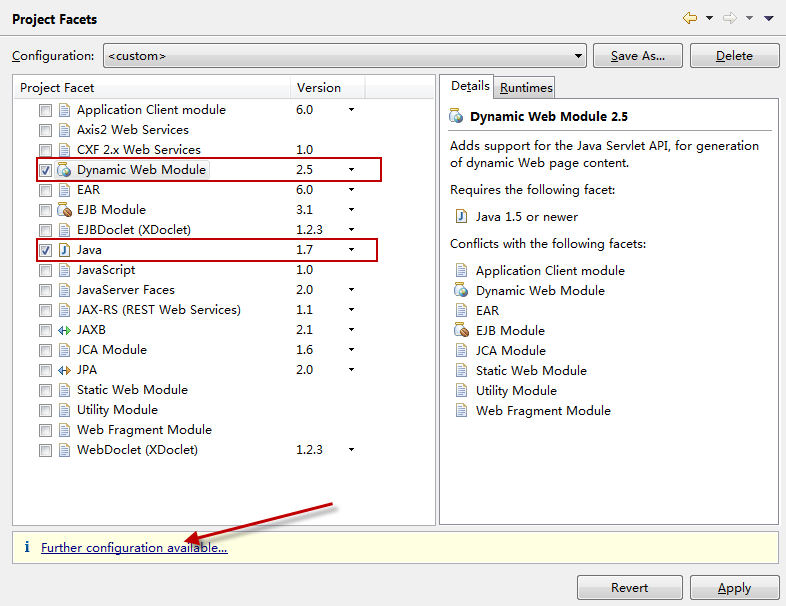Open version dropdown for Dynamic Web Module 2.5
Viewport: 786px width, 606px height.
[351, 170]
